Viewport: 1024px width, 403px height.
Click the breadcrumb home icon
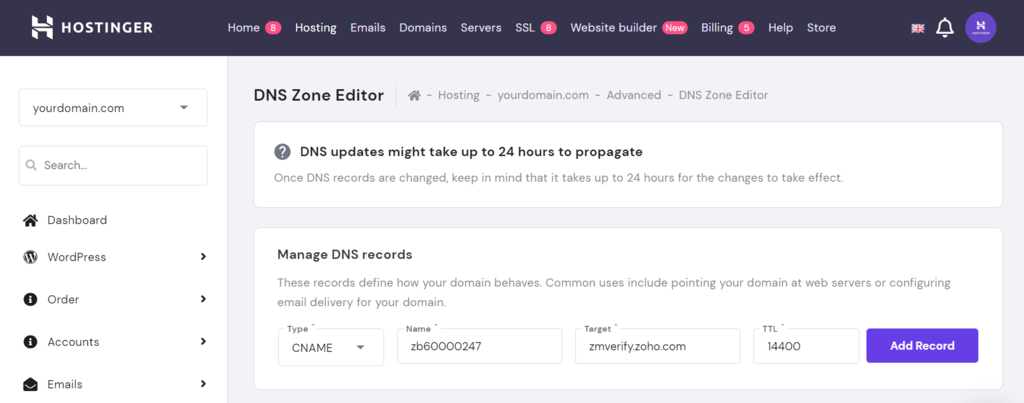click(x=414, y=95)
